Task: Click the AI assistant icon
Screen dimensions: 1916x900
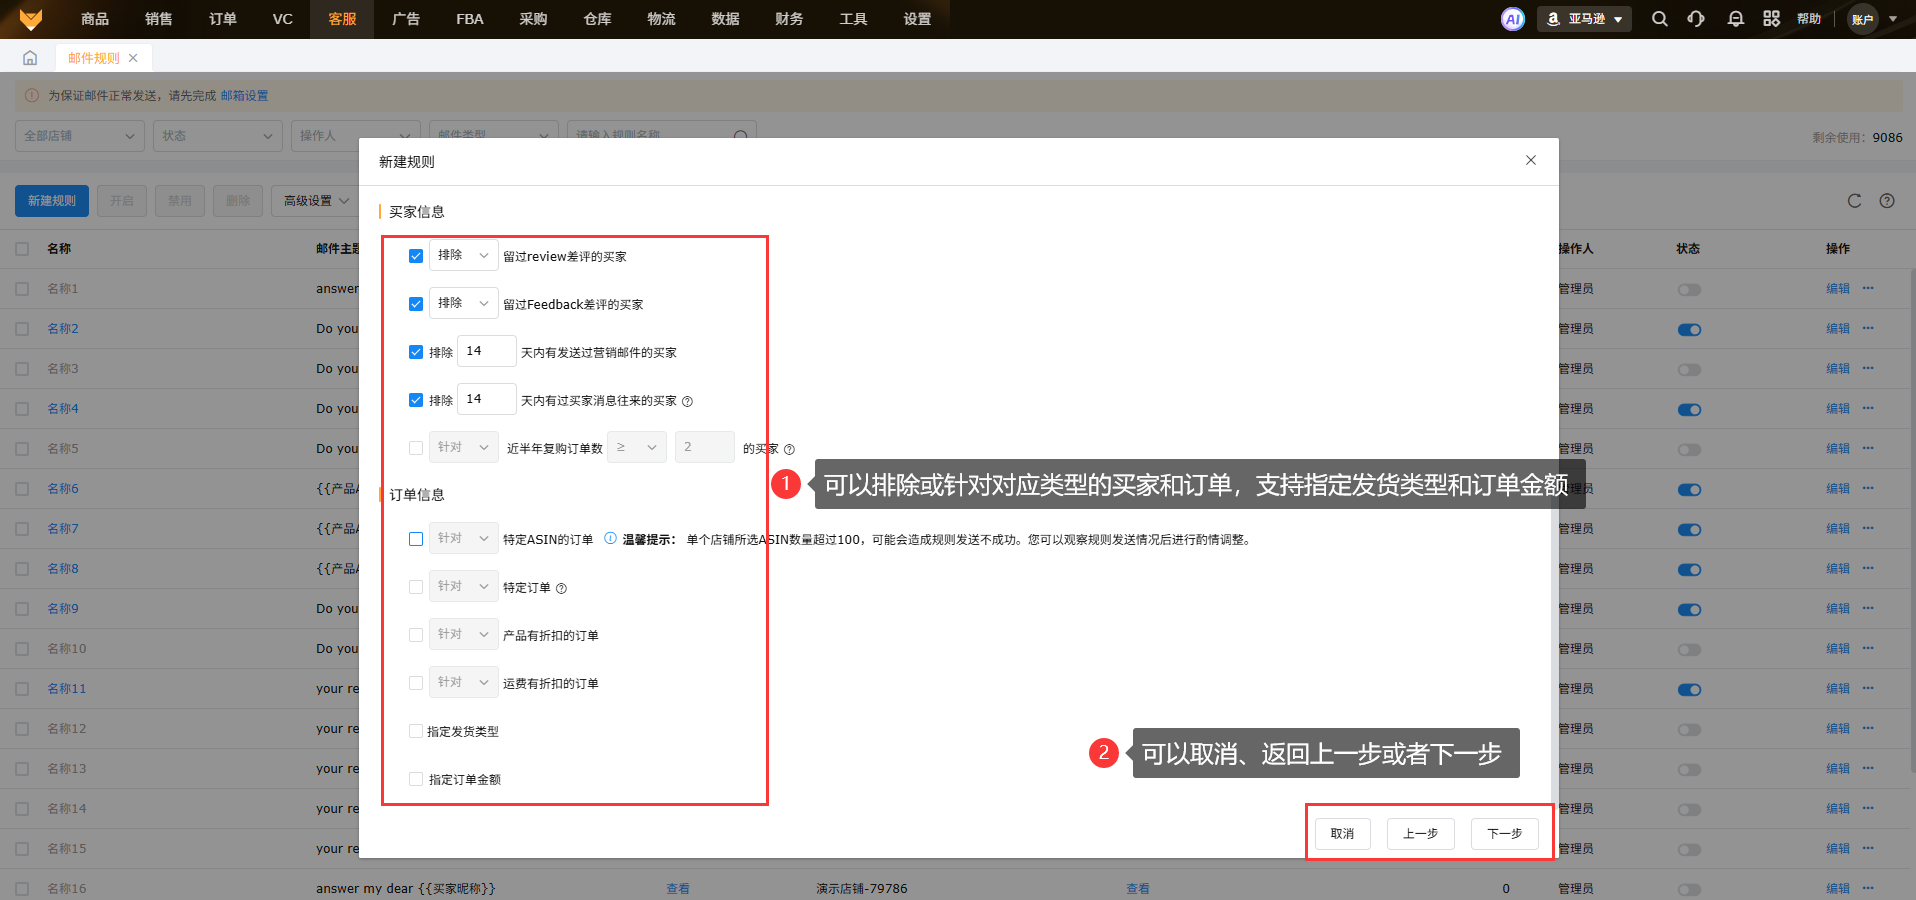Action: (x=1512, y=19)
